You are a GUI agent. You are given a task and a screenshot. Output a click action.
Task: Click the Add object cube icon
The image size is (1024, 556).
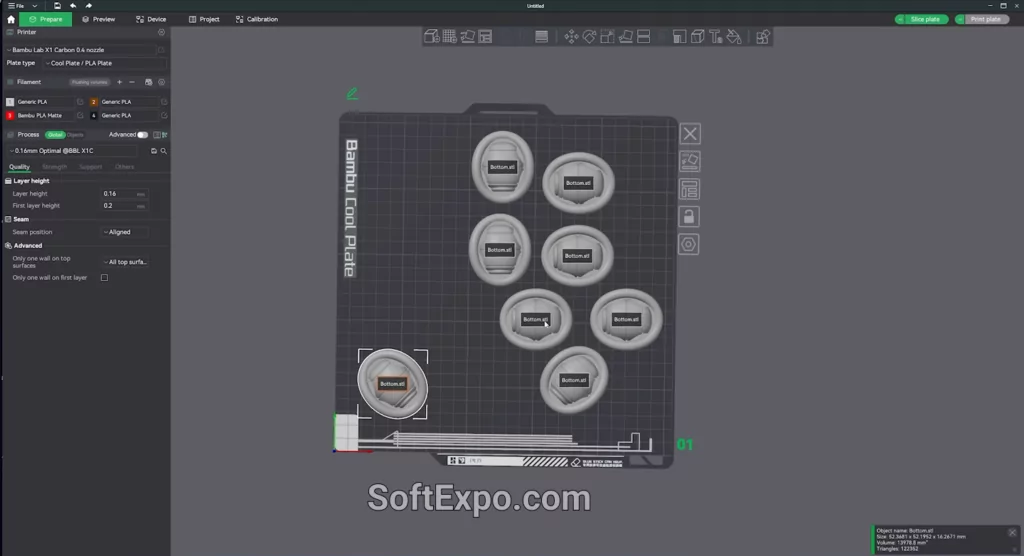[431, 37]
